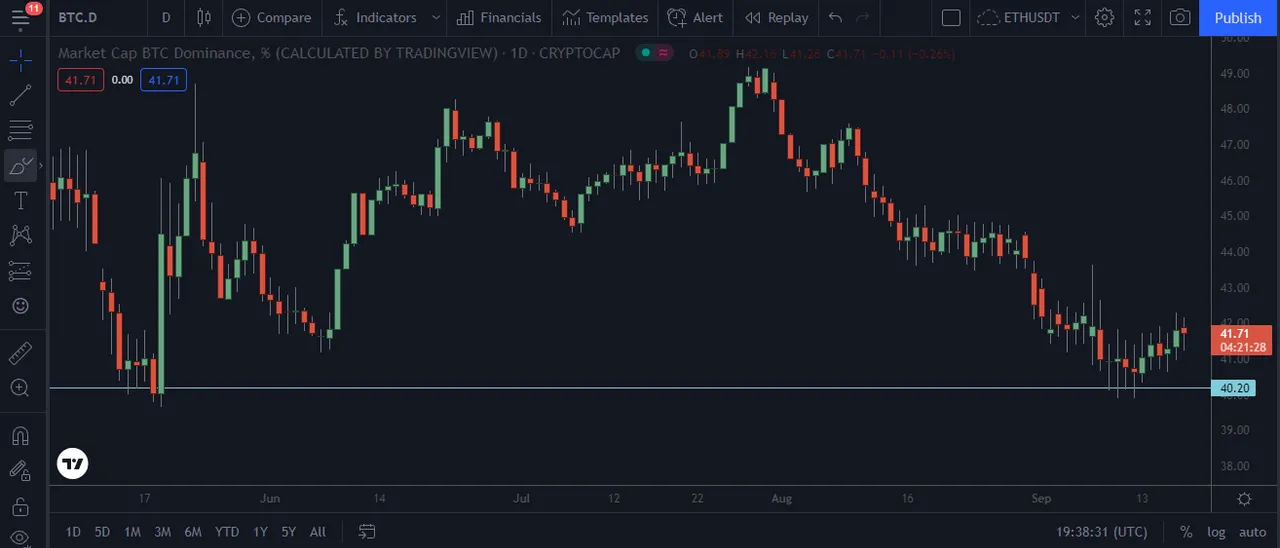Click the red 41.71 sell box

tap(81, 80)
